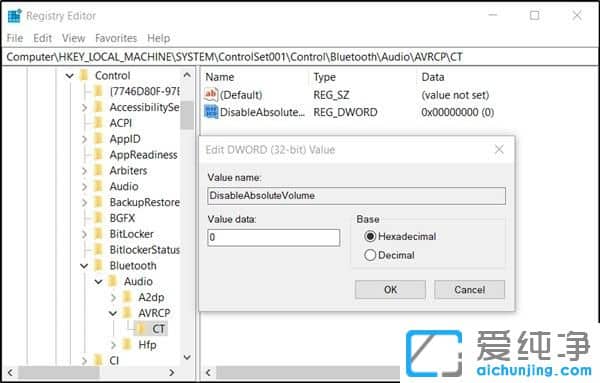Collapse the Audio node under Bluetooth
600x383 pixels.
[x=99, y=282]
